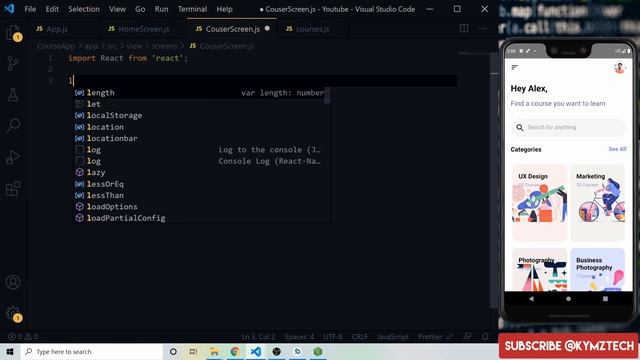Screen dimensions: 640x360
Task: Open the View menu
Action: tap(117, 9)
